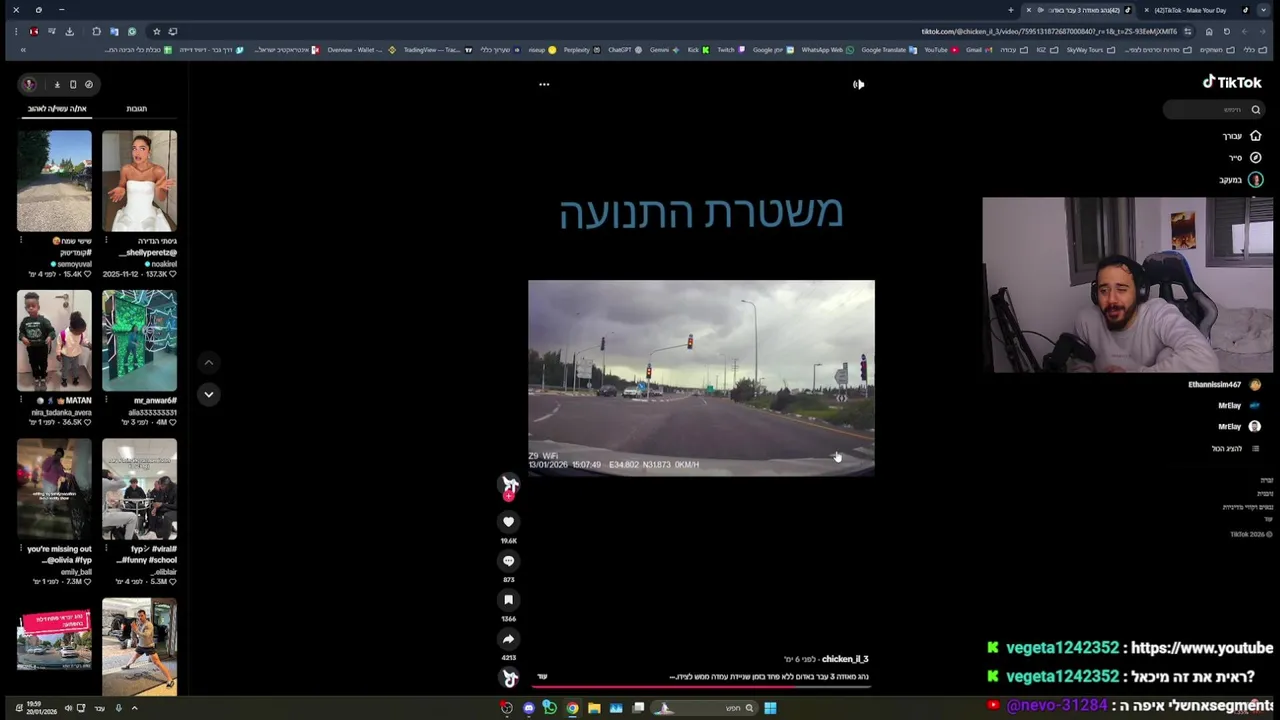Open the משחקים bookmarks folder
The height and width of the screenshot is (720, 1280).
tap(1217, 50)
